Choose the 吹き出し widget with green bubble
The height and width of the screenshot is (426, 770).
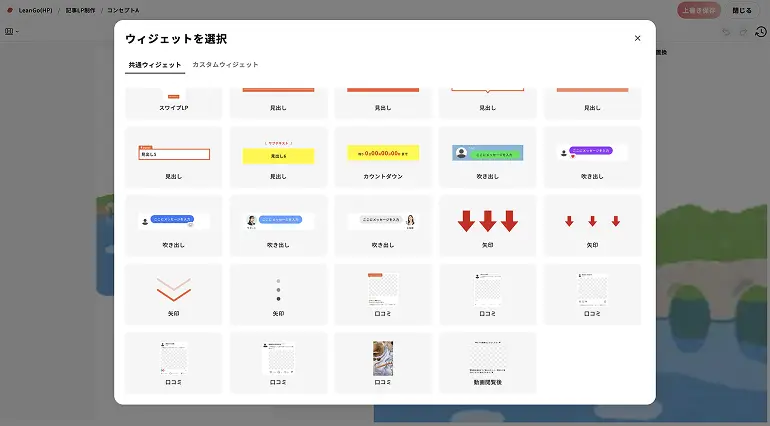(x=487, y=157)
